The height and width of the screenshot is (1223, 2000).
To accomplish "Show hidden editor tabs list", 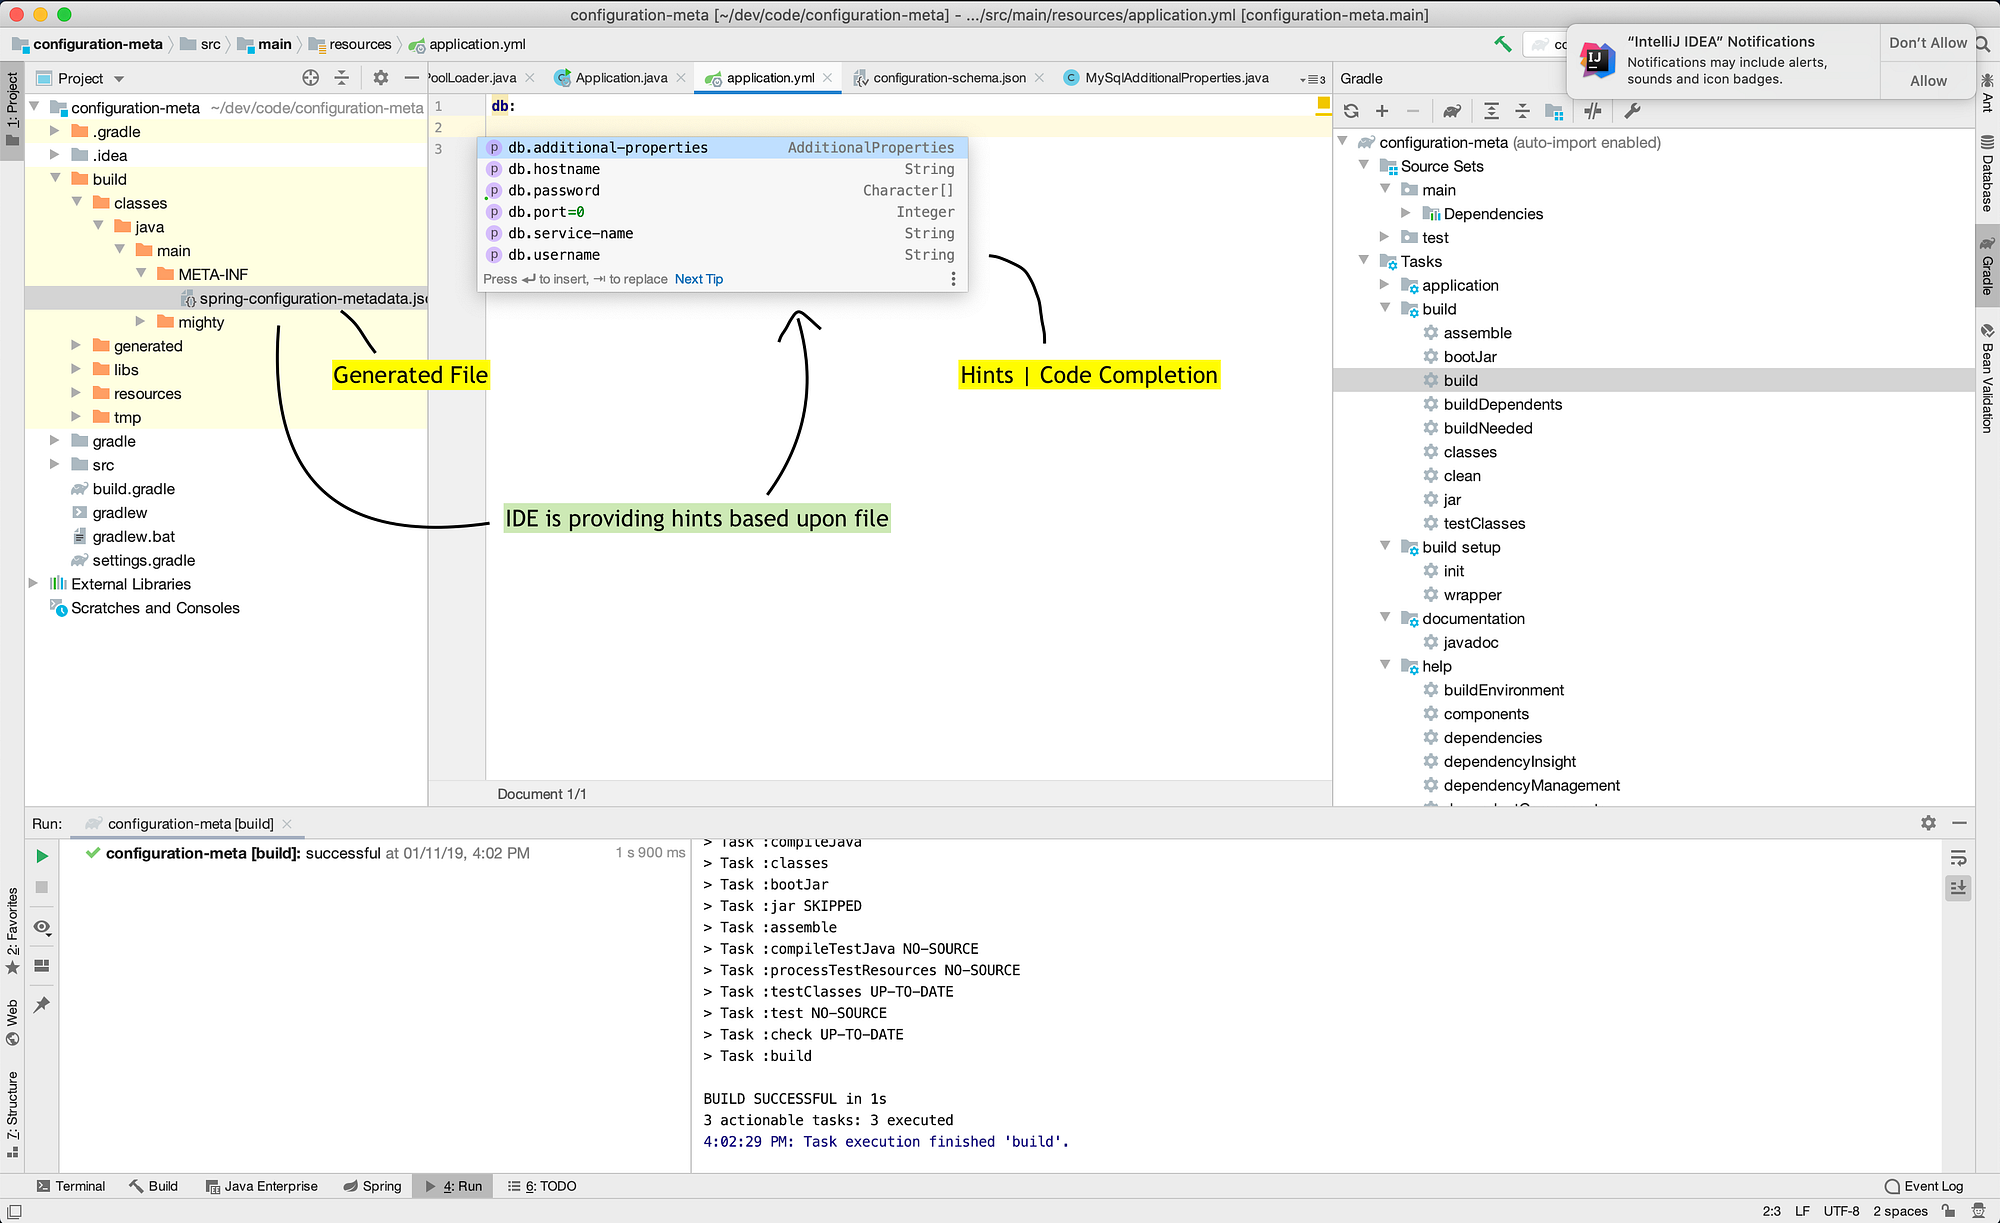I will pos(1313,79).
